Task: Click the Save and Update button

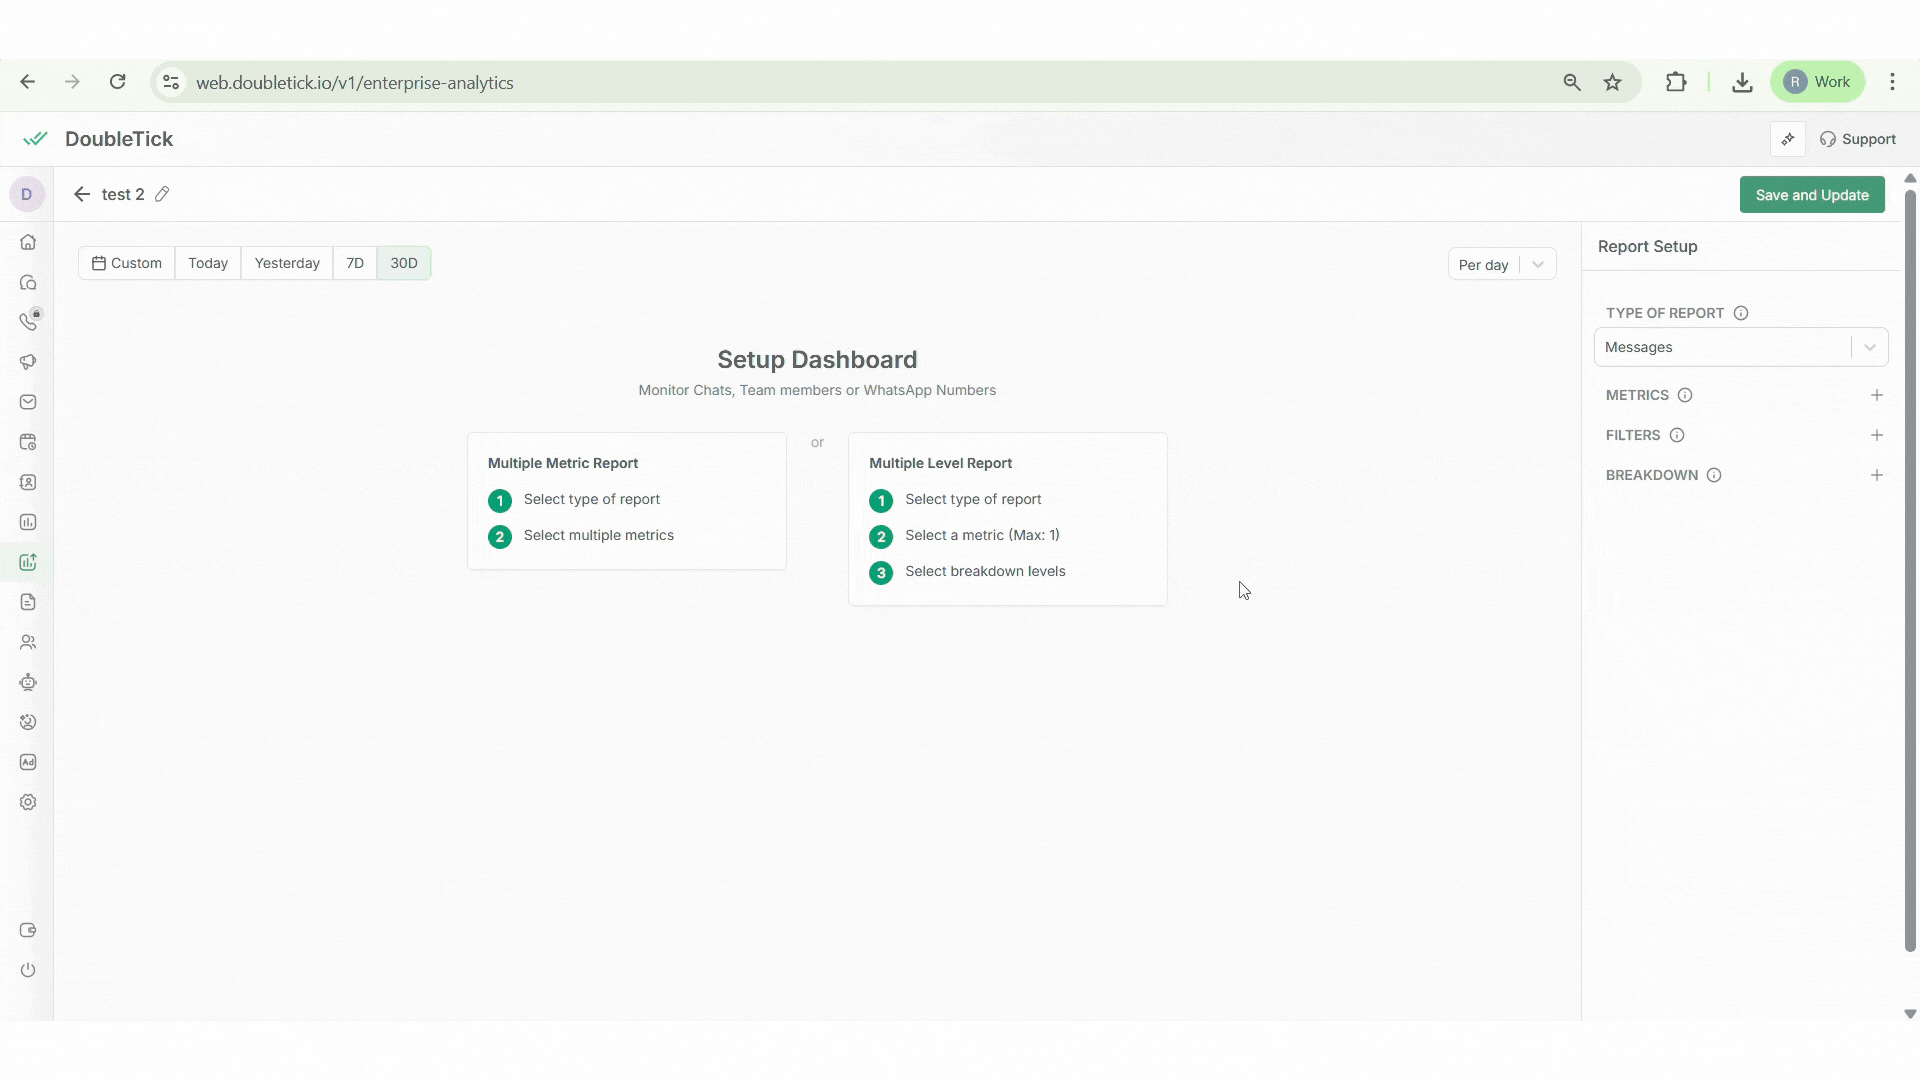Action: tap(1811, 195)
